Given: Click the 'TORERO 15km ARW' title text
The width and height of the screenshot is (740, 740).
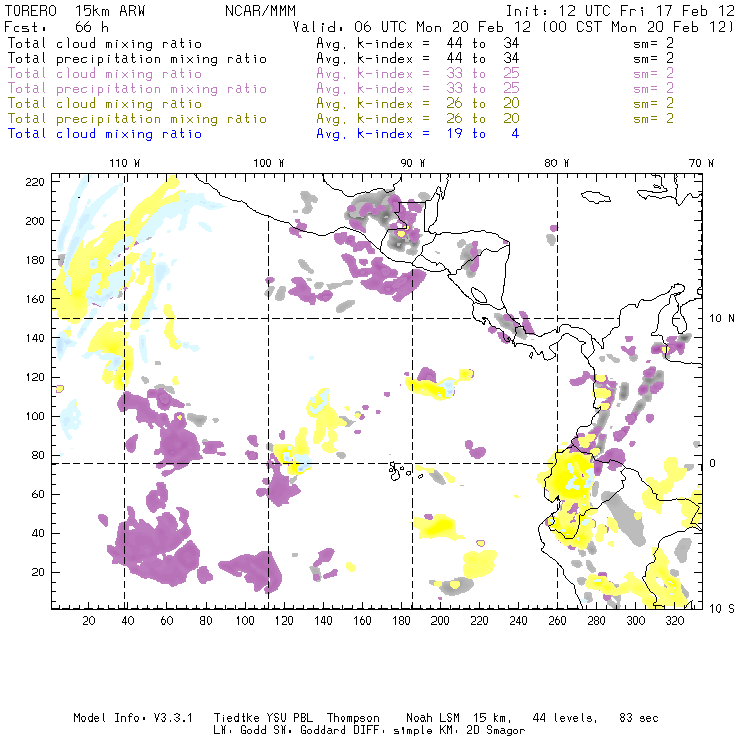Looking at the screenshot, I should tap(75, 11).
